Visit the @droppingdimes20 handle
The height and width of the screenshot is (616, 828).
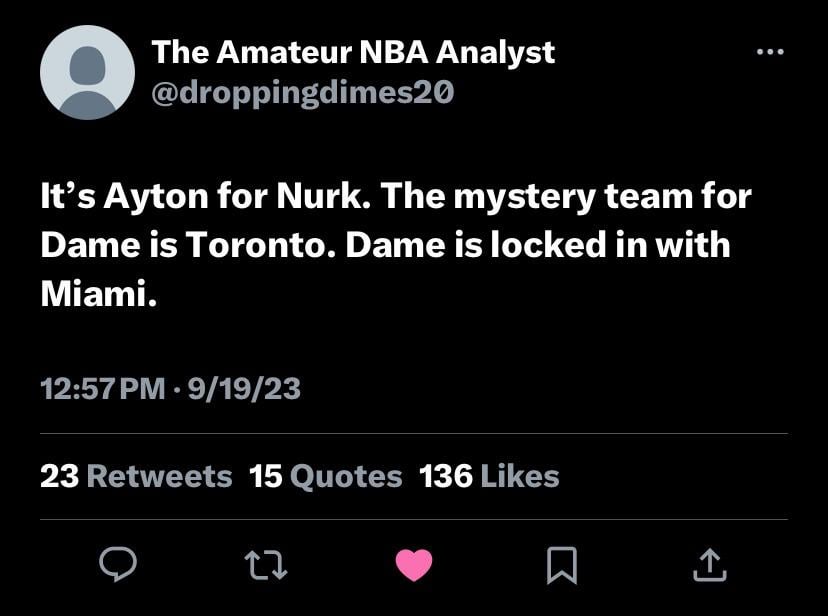[x=302, y=92]
